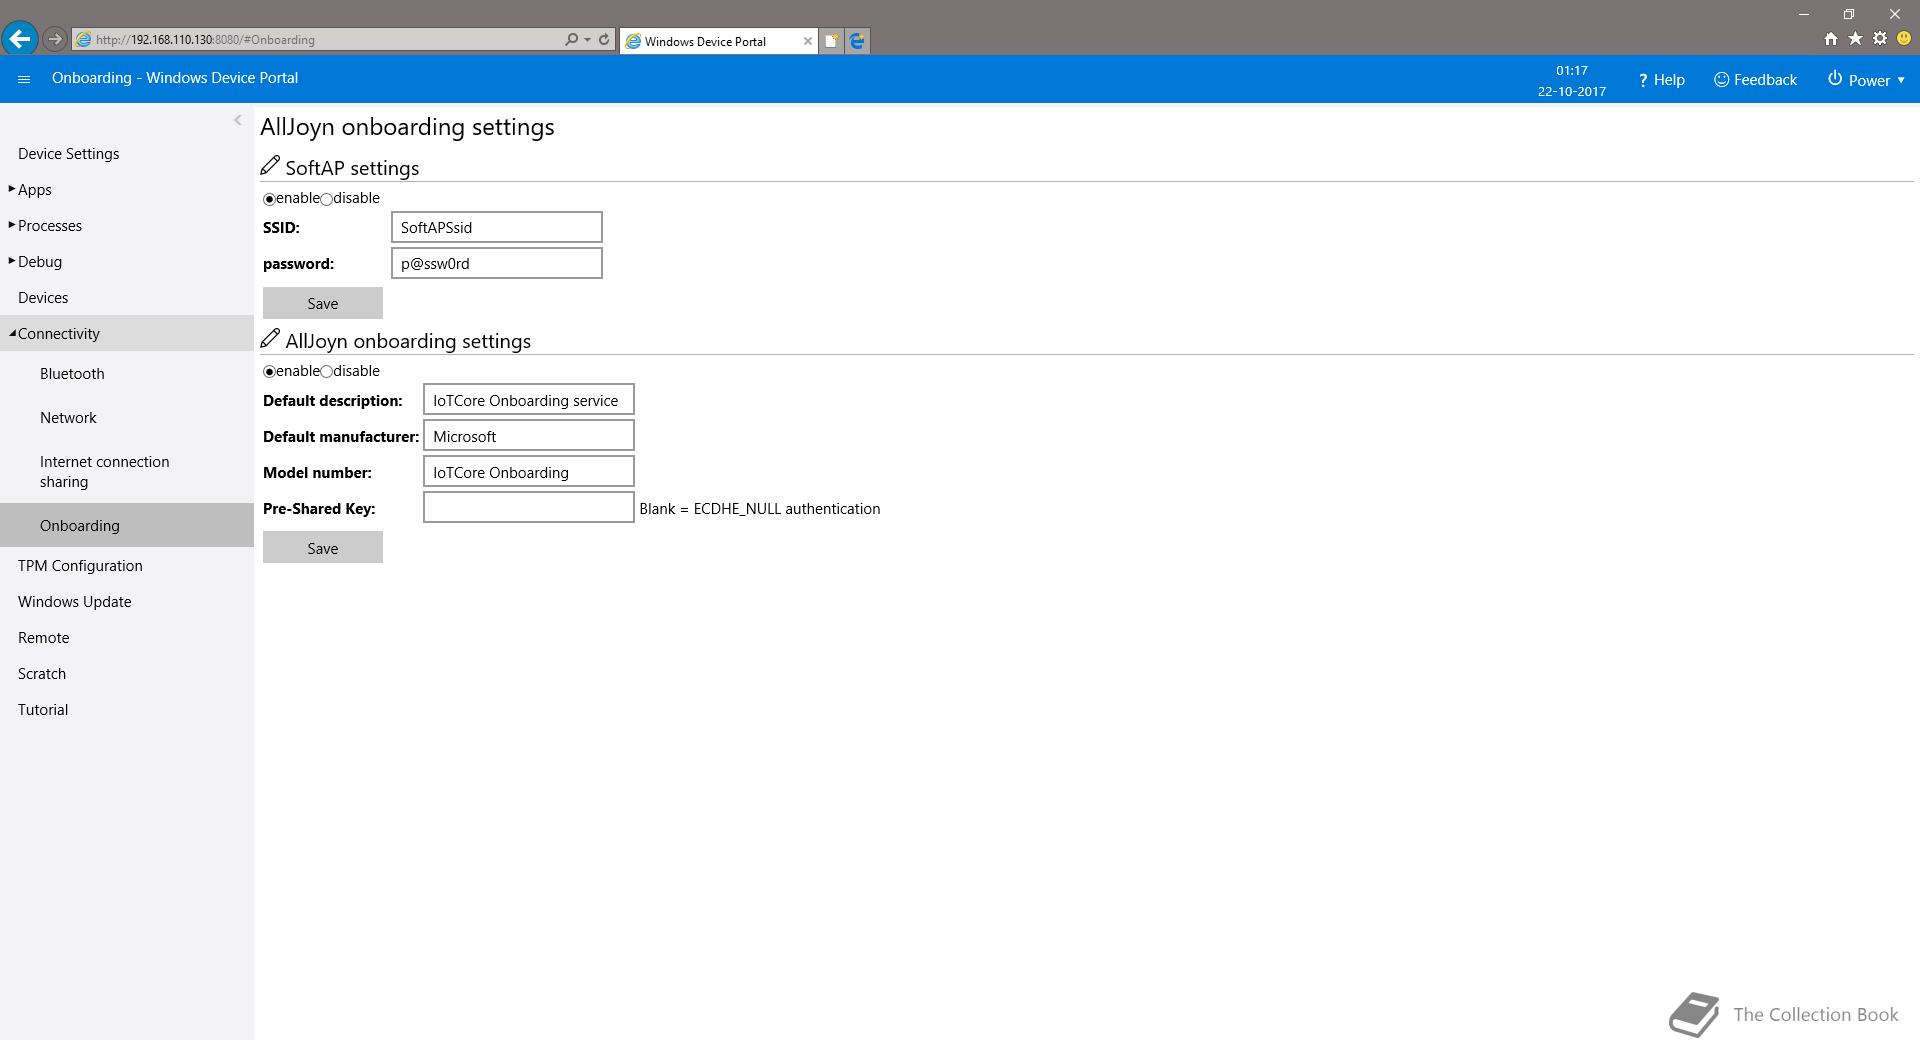Open the Network page
Image resolution: width=1920 pixels, height=1040 pixels.
coord(68,417)
